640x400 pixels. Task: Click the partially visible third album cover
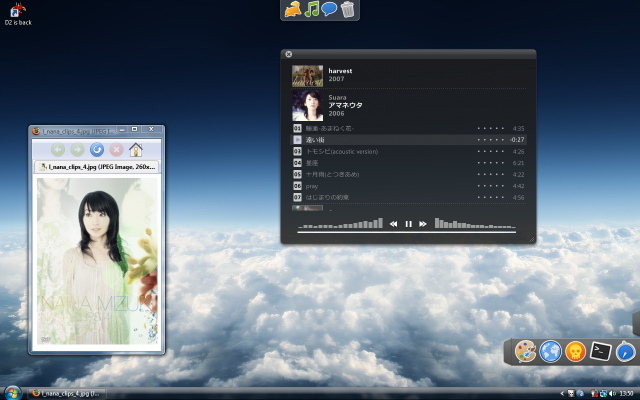307,208
